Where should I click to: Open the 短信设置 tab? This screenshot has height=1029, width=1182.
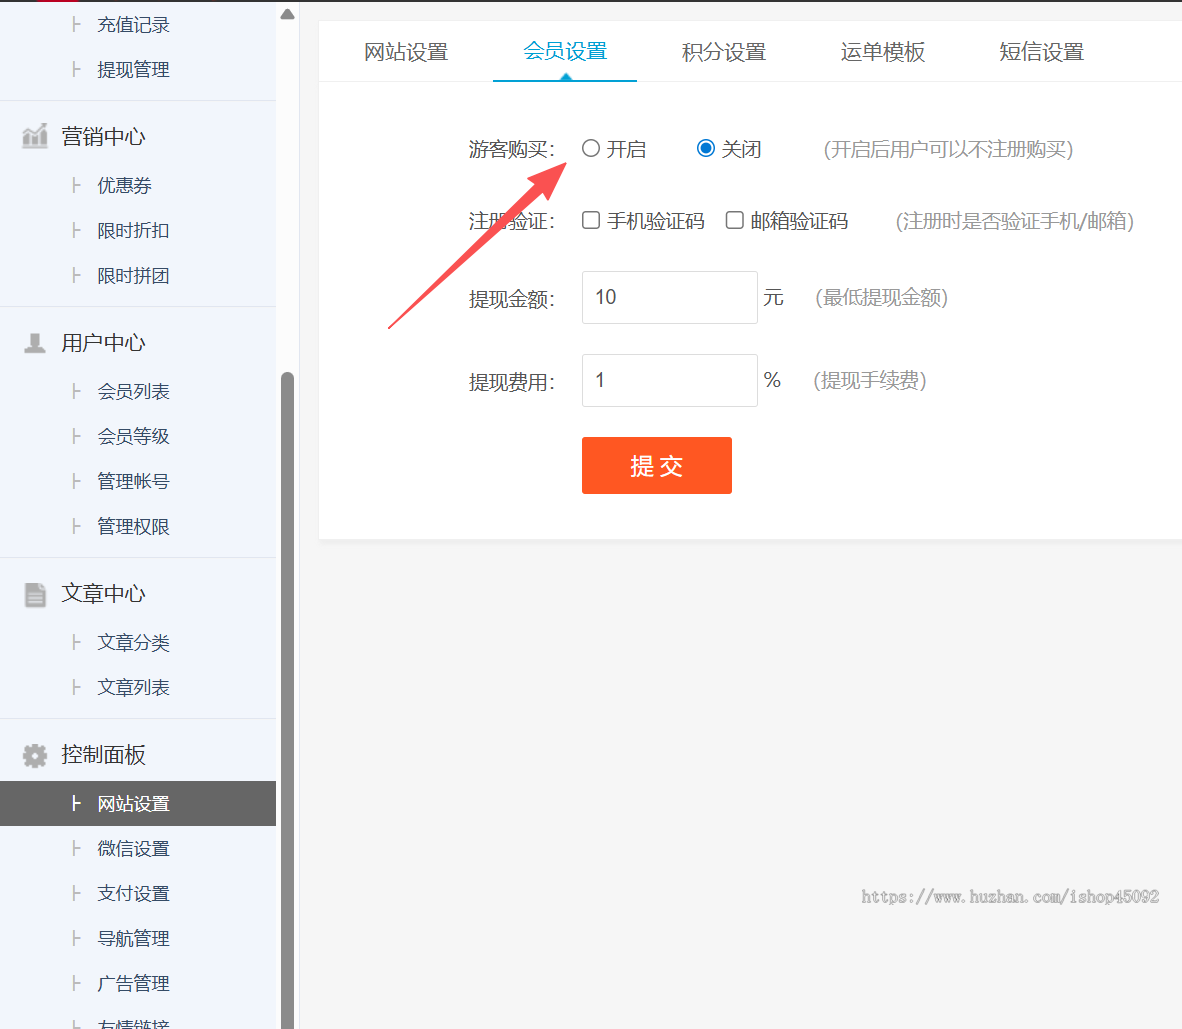tap(1042, 52)
